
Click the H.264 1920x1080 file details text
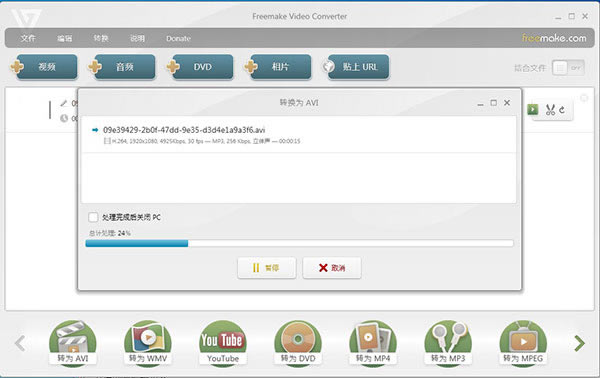206,141
